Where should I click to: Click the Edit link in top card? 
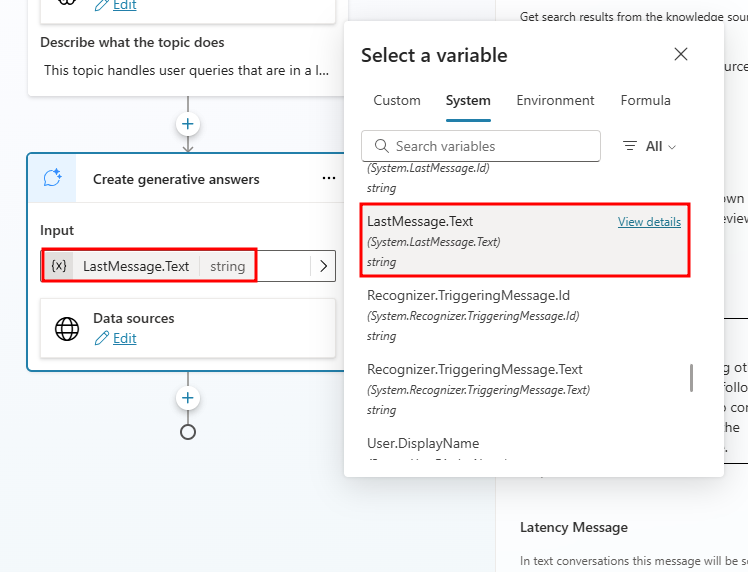tap(125, 6)
